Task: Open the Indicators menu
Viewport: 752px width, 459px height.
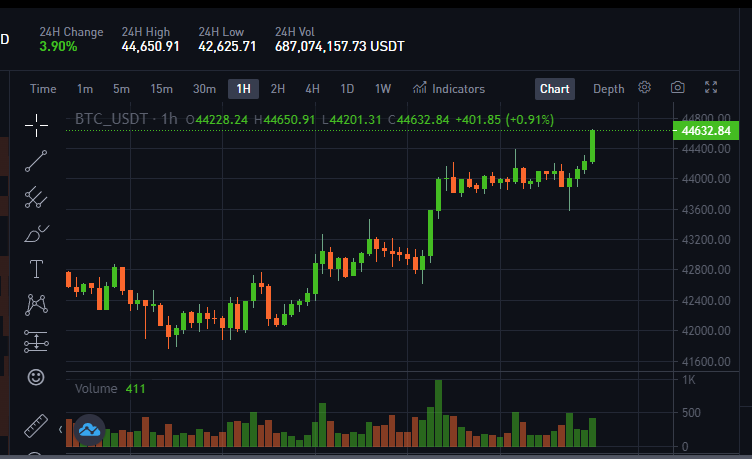Action: point(449,89)
